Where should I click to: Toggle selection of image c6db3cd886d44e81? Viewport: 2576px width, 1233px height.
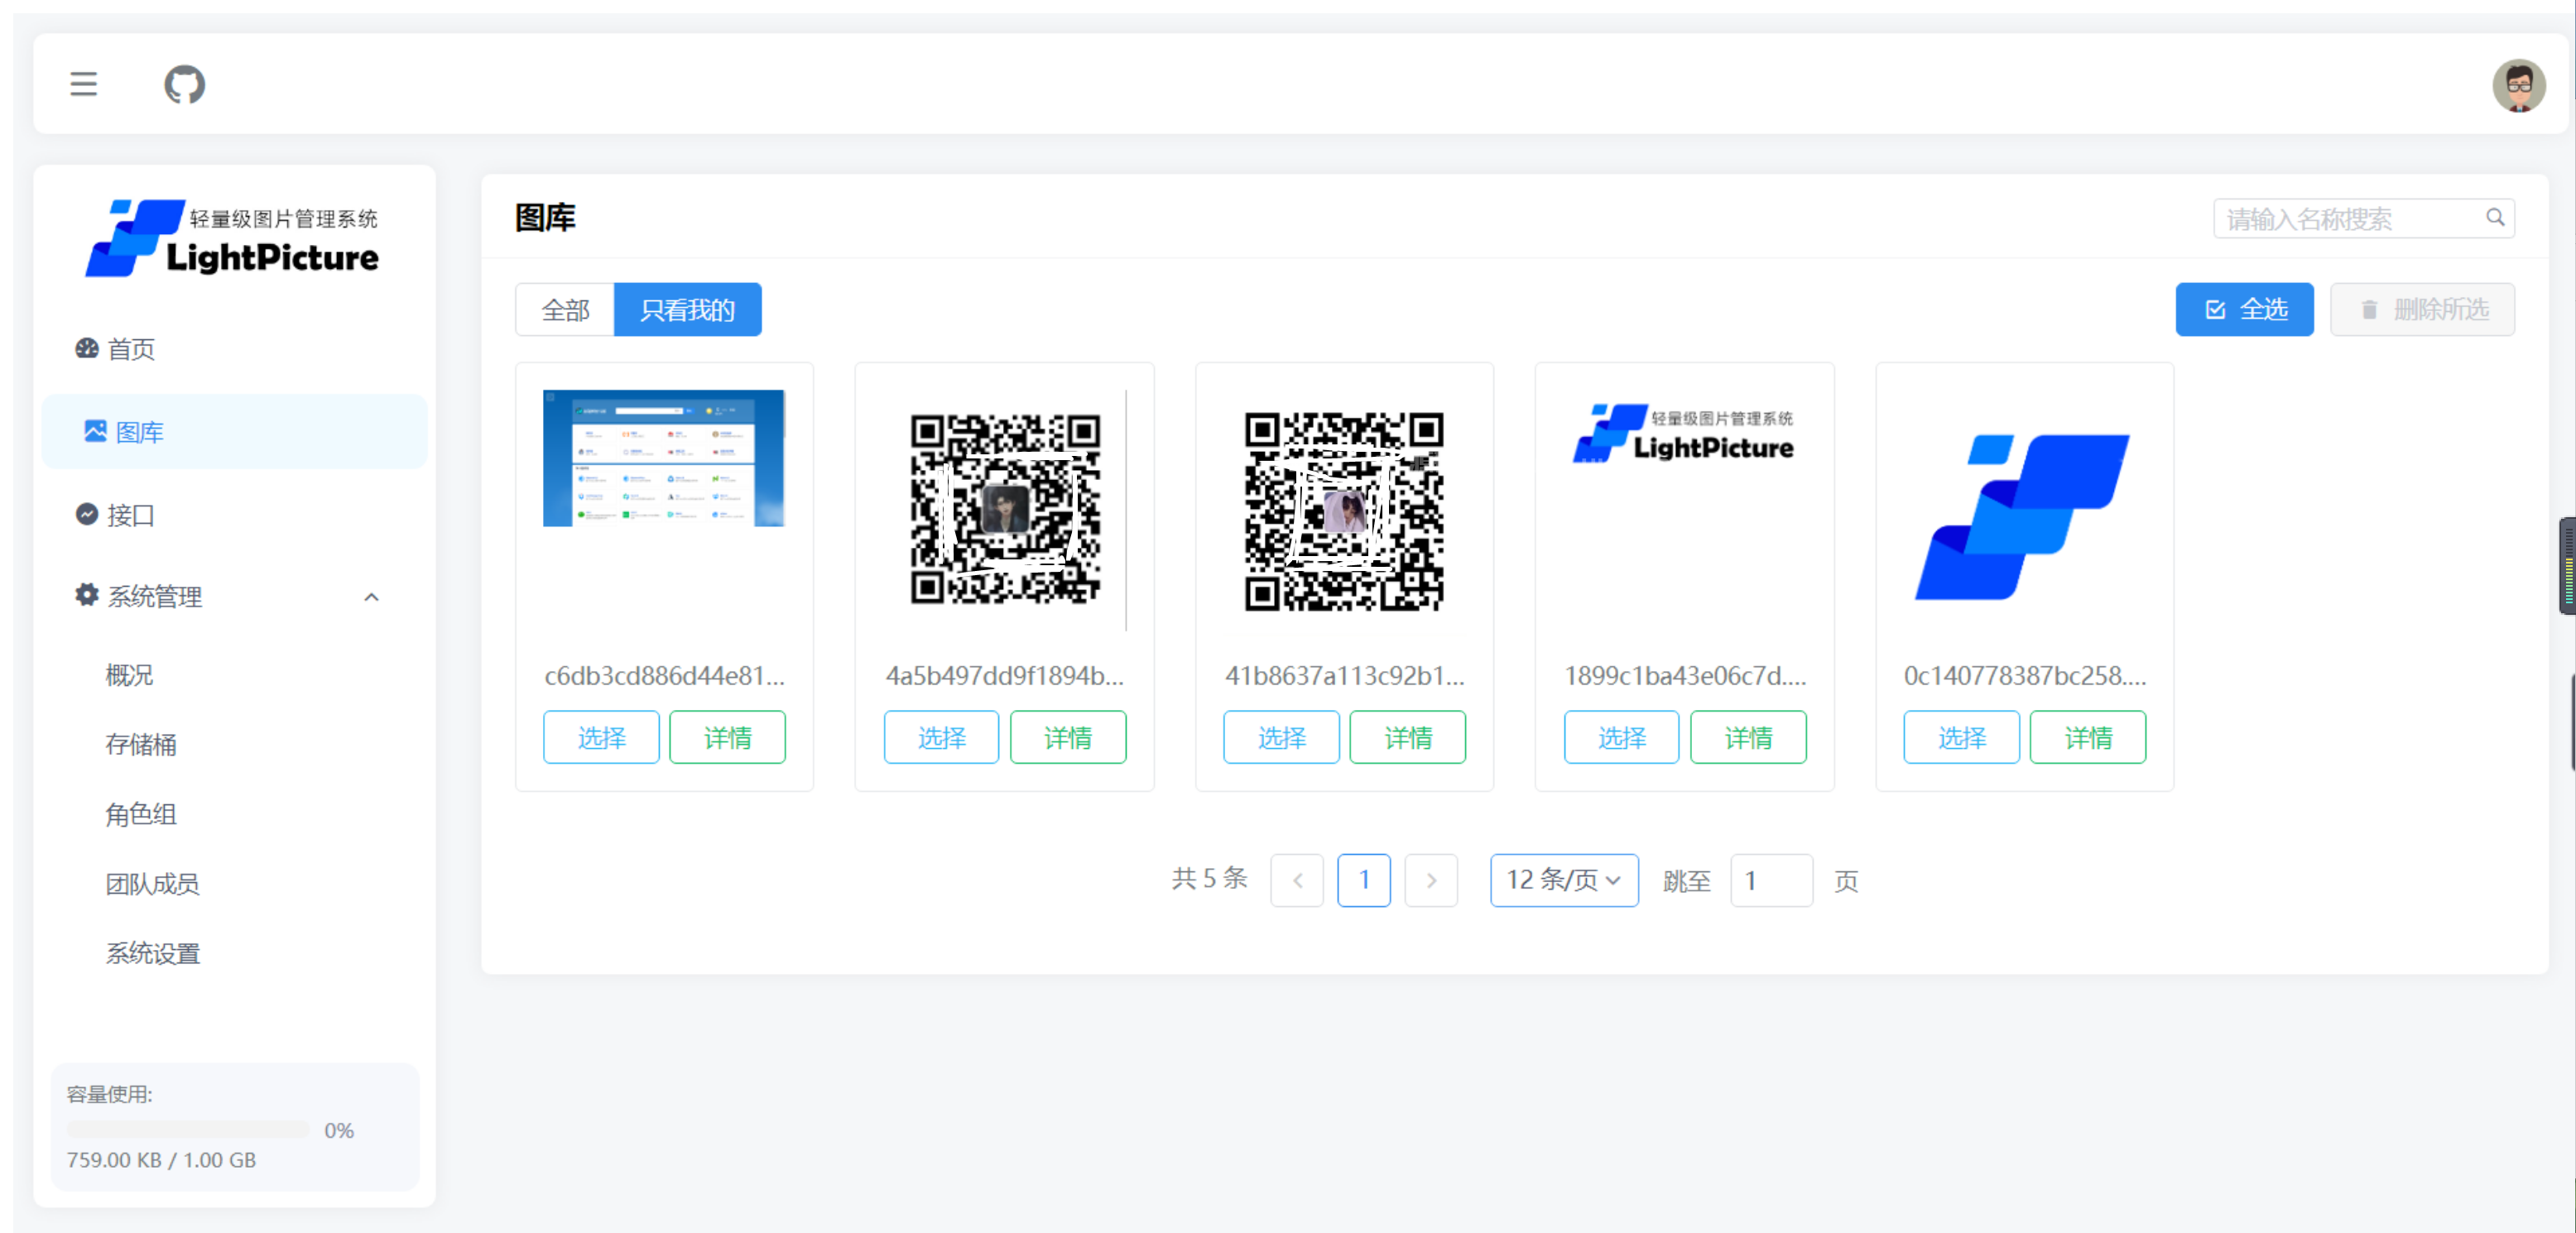pos(600,737)
